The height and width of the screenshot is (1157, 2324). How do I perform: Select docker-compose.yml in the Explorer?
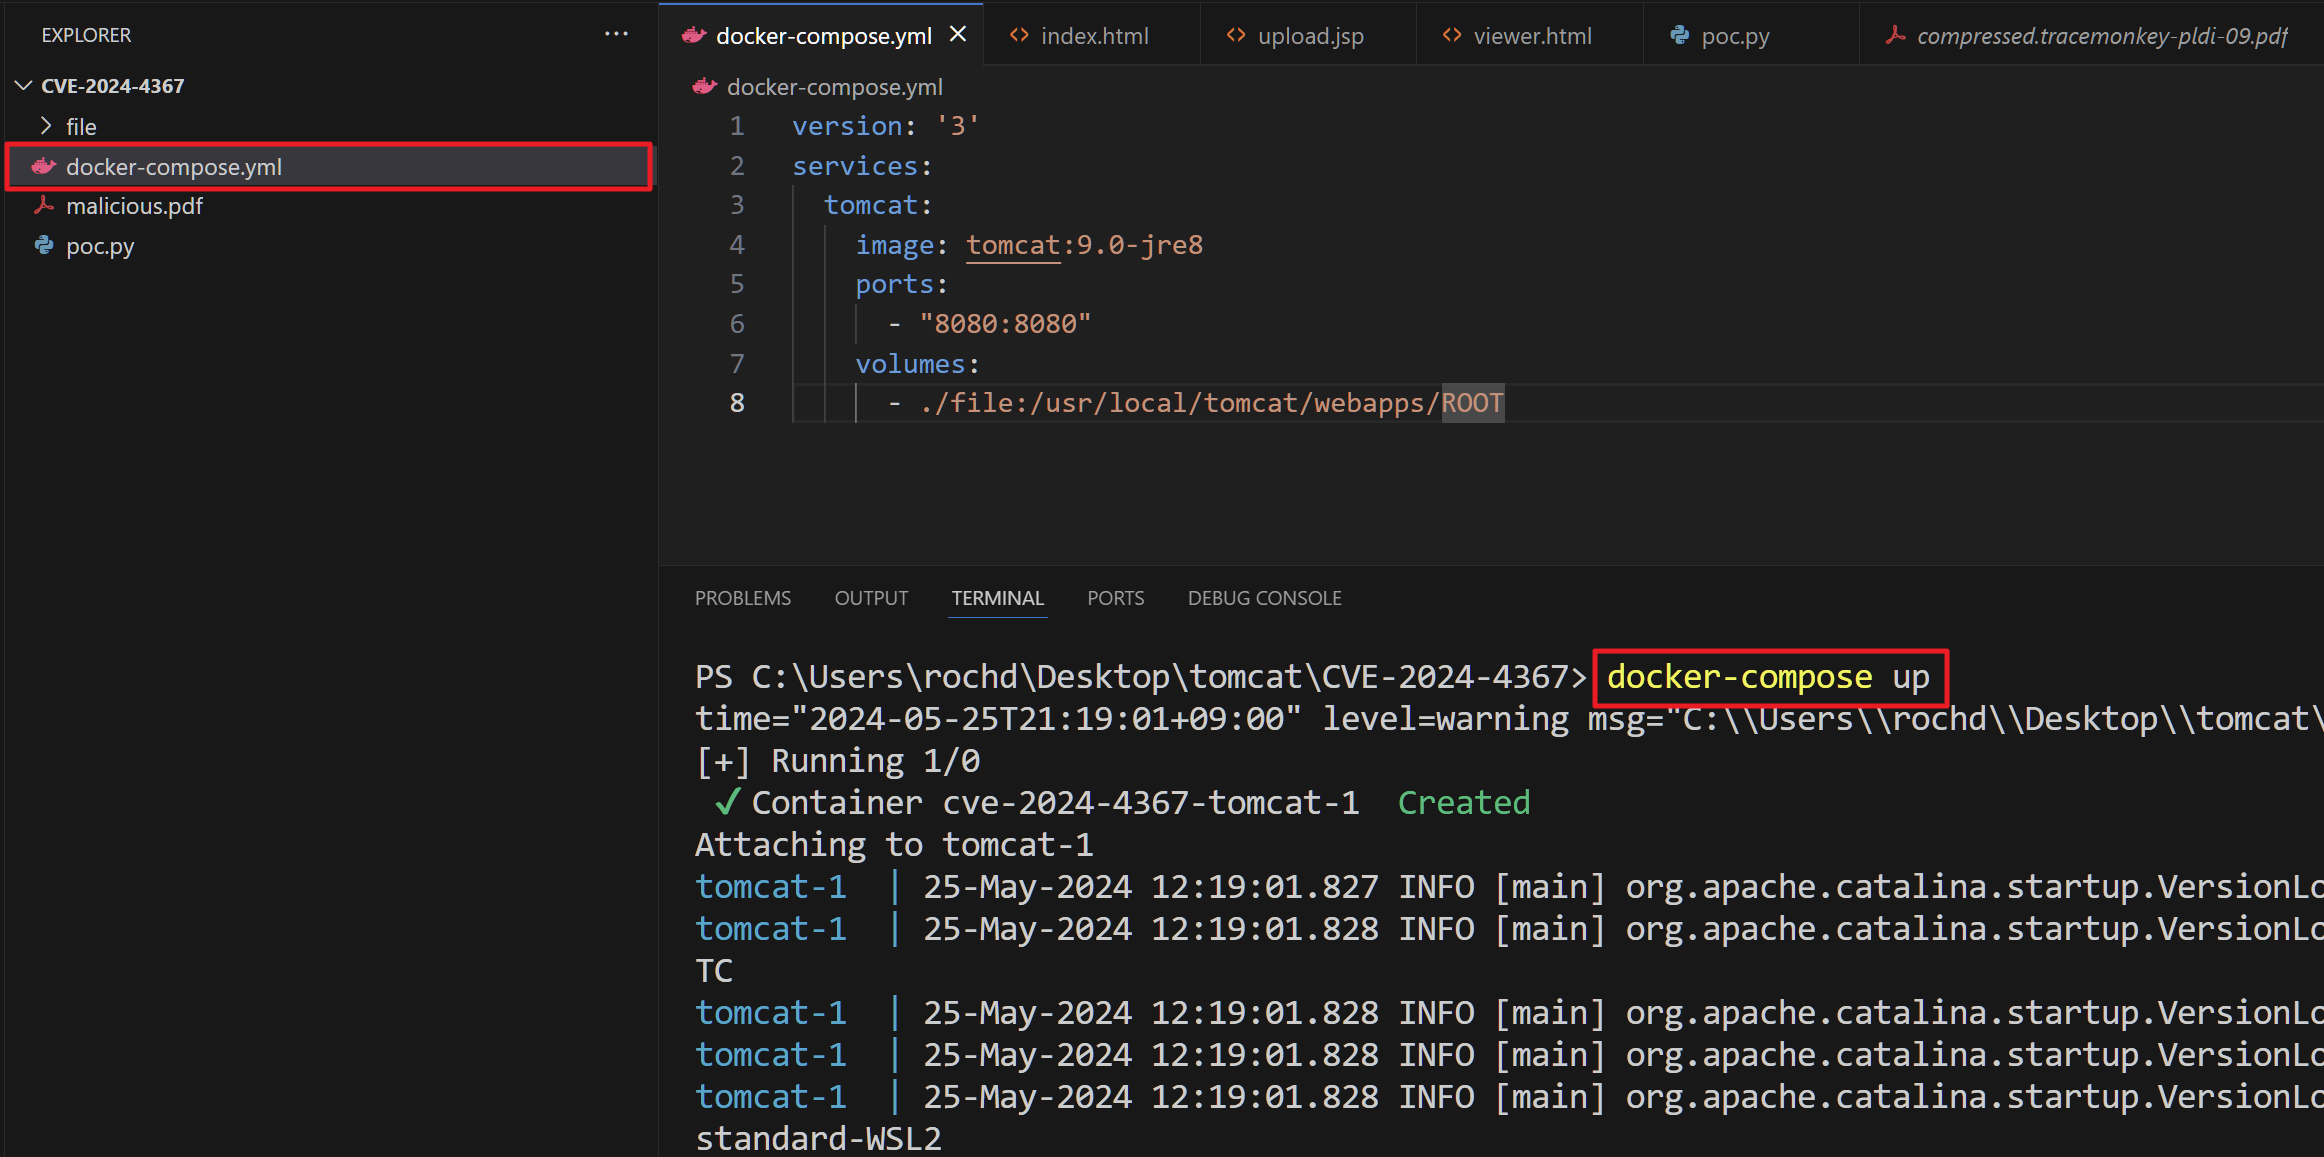pyautogui.click(x=329, y=167)
